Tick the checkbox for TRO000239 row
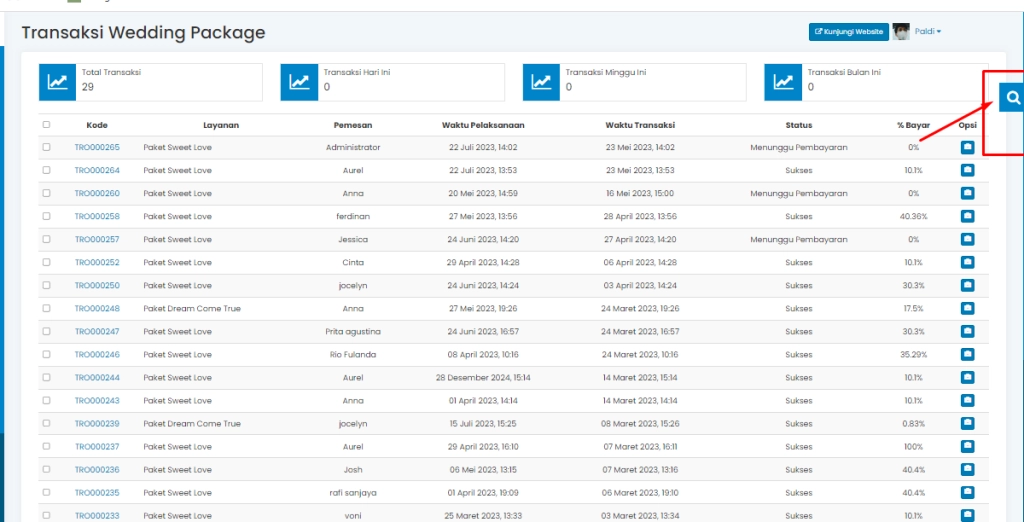The width and height of the screenshot is (1024, 522). 46,423
